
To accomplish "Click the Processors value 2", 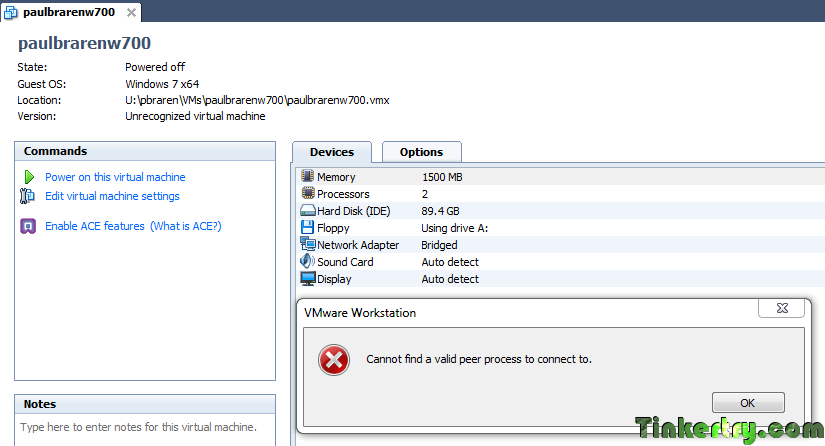I will (425, 194).
